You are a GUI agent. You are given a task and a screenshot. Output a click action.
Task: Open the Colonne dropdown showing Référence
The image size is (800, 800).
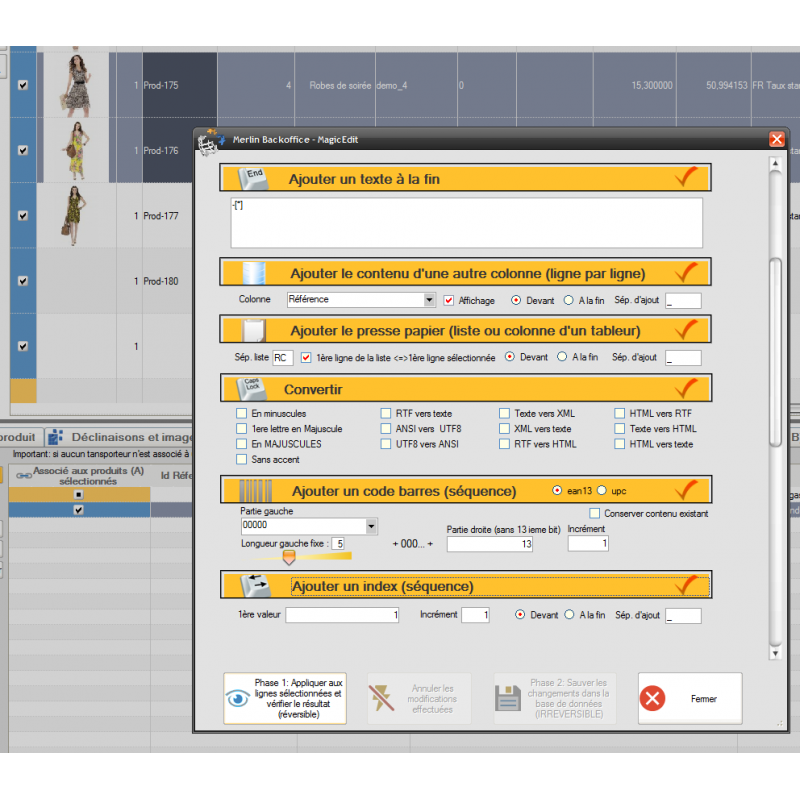click(429, 299)
